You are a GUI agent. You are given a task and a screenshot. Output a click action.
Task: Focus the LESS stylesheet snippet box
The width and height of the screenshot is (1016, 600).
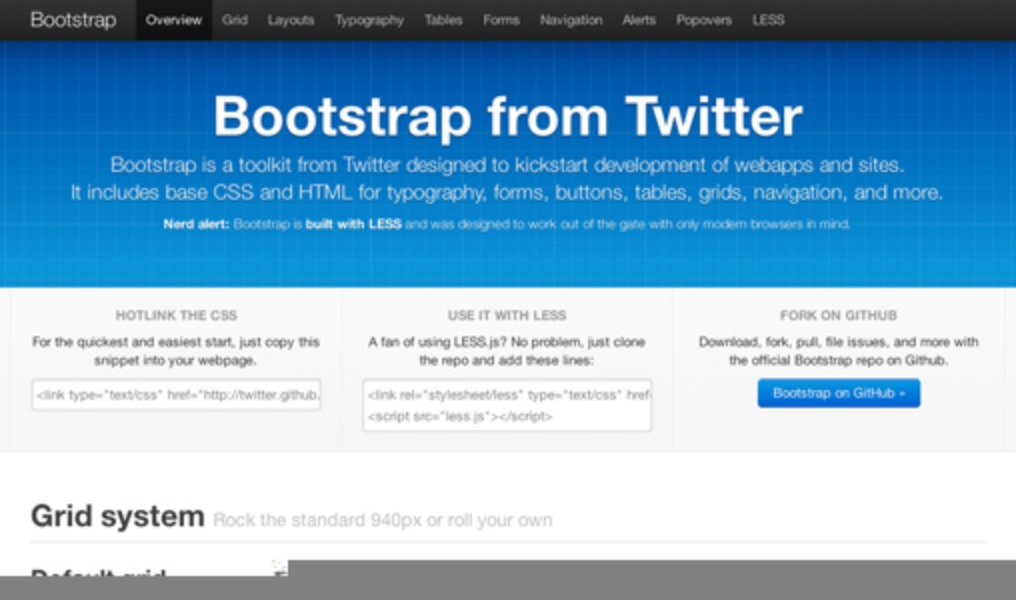click(x=507, y=405)
